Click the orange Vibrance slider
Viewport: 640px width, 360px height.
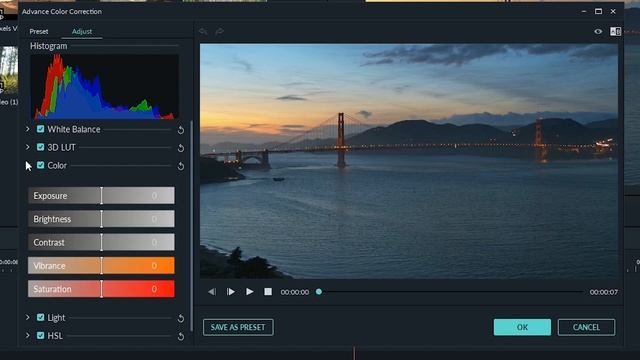[101, 266]
